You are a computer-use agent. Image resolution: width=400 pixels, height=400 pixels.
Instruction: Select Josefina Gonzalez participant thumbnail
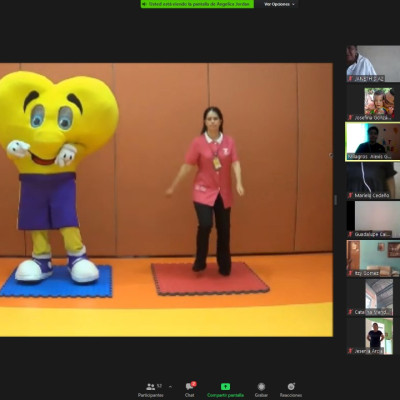373,103
